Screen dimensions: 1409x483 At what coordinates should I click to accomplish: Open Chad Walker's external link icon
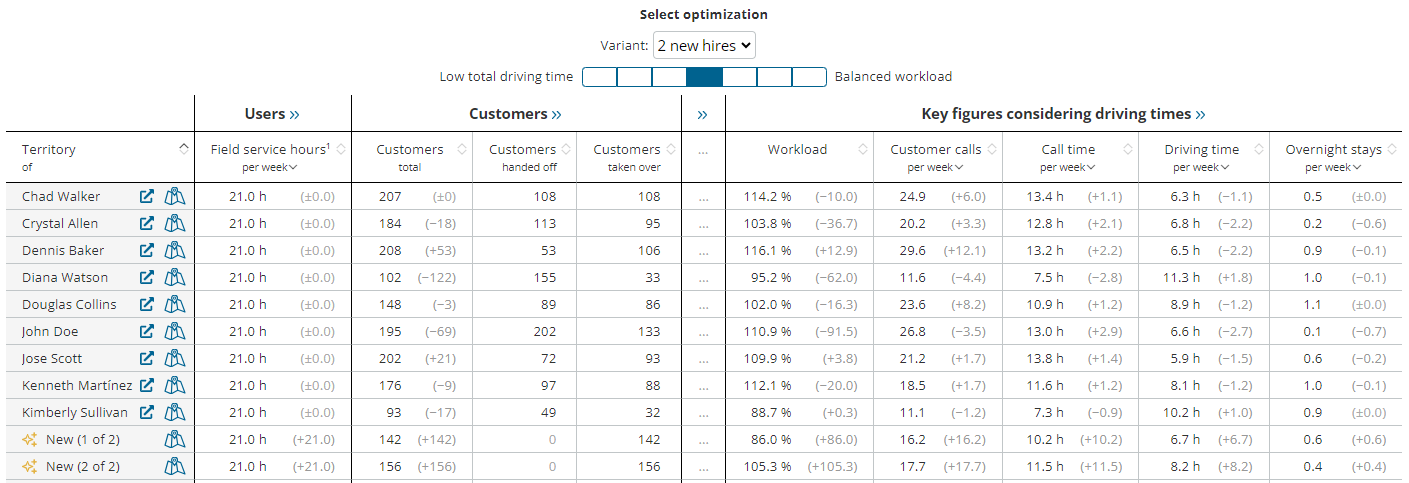[x=147, y=197]
